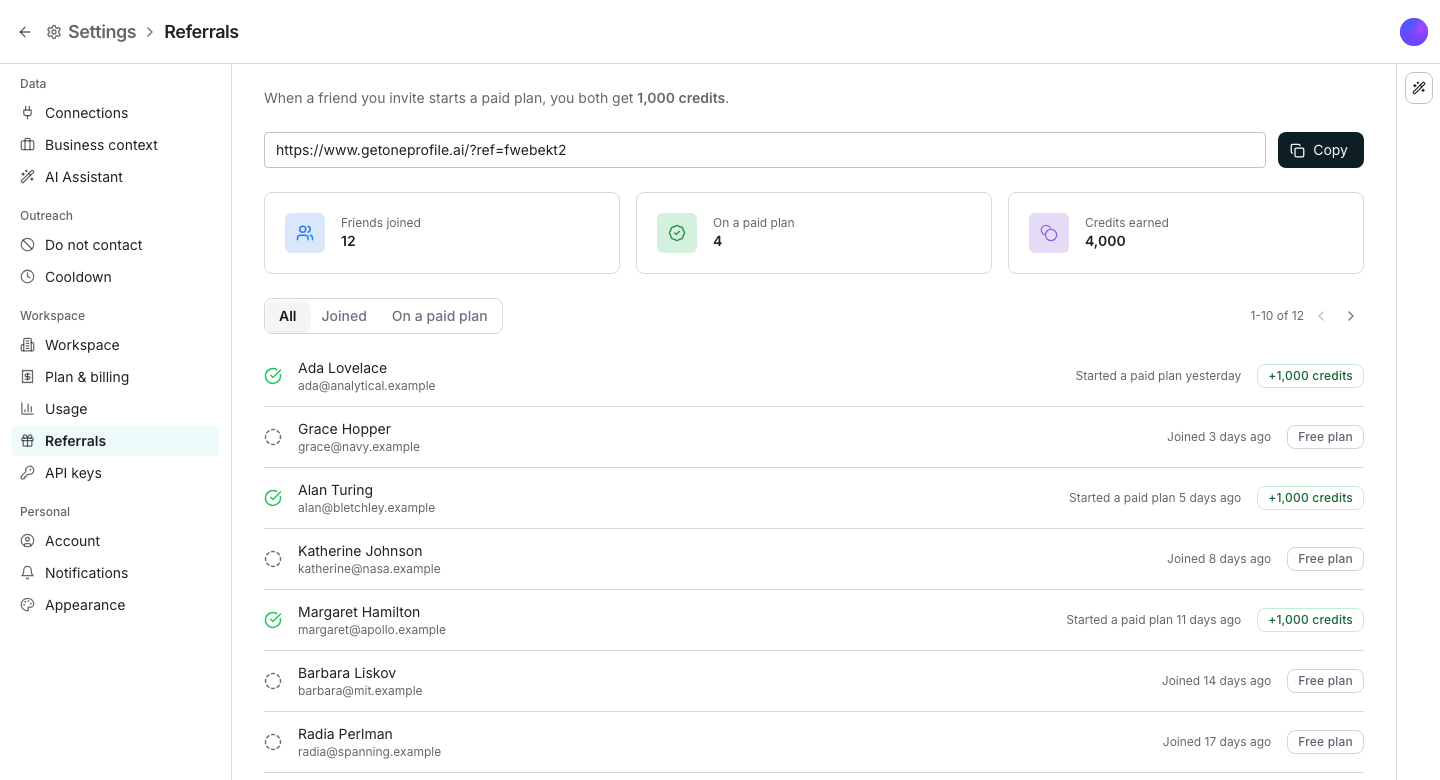The image size is (1440, 780).
Task: Click Barbara Liskov's Free plan badge
Action: (x=1325, y=681)
